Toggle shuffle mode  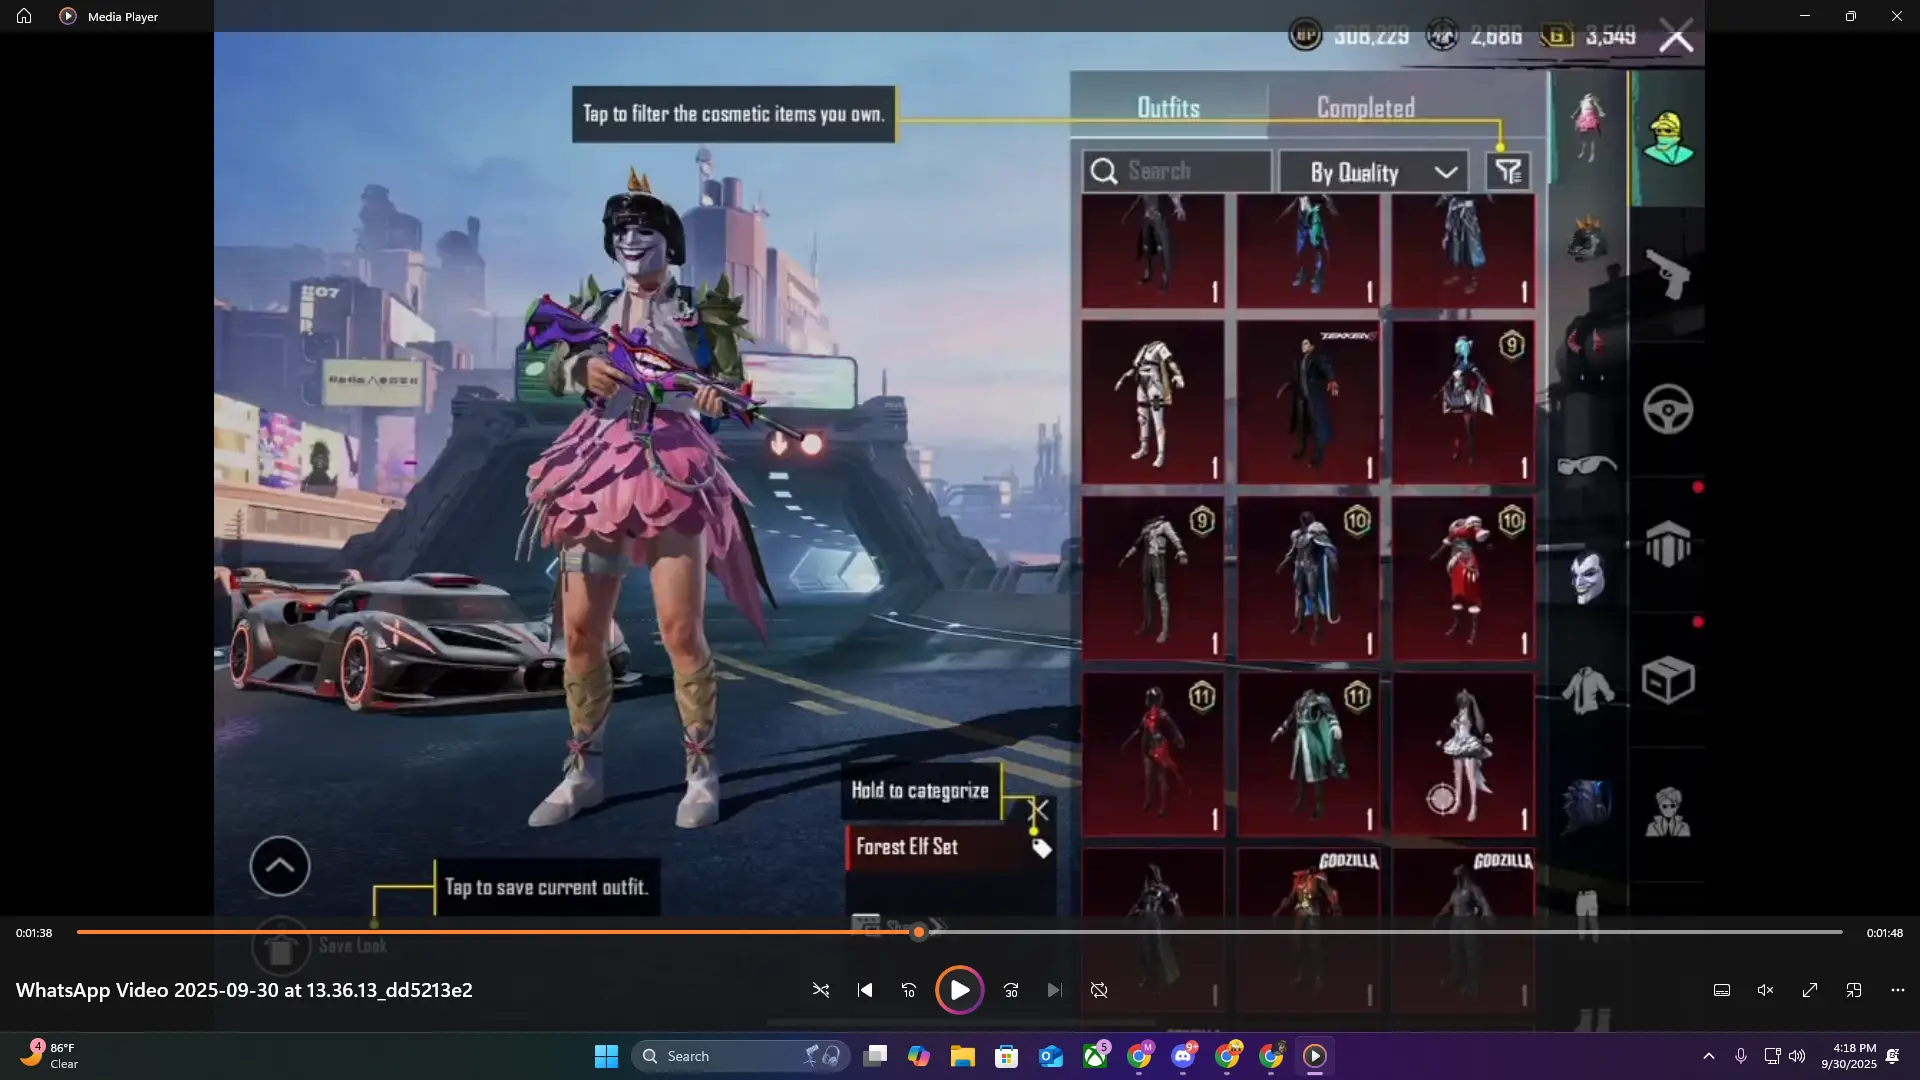(x=821, y=990)
